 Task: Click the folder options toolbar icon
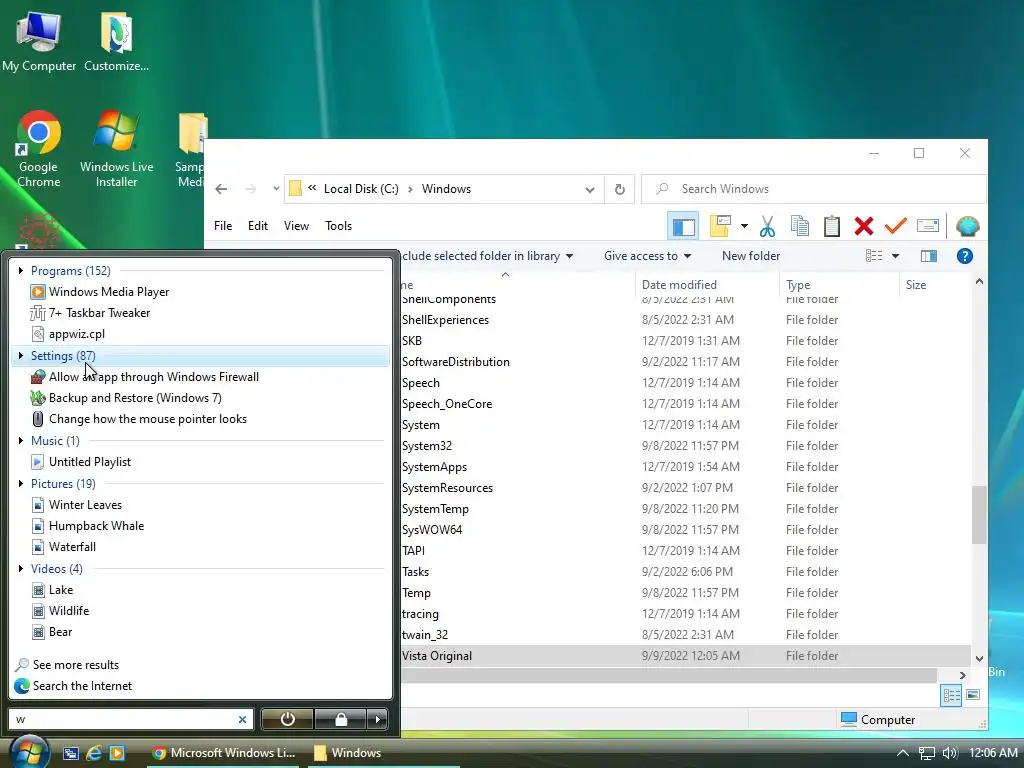click(x=720, y=227)
